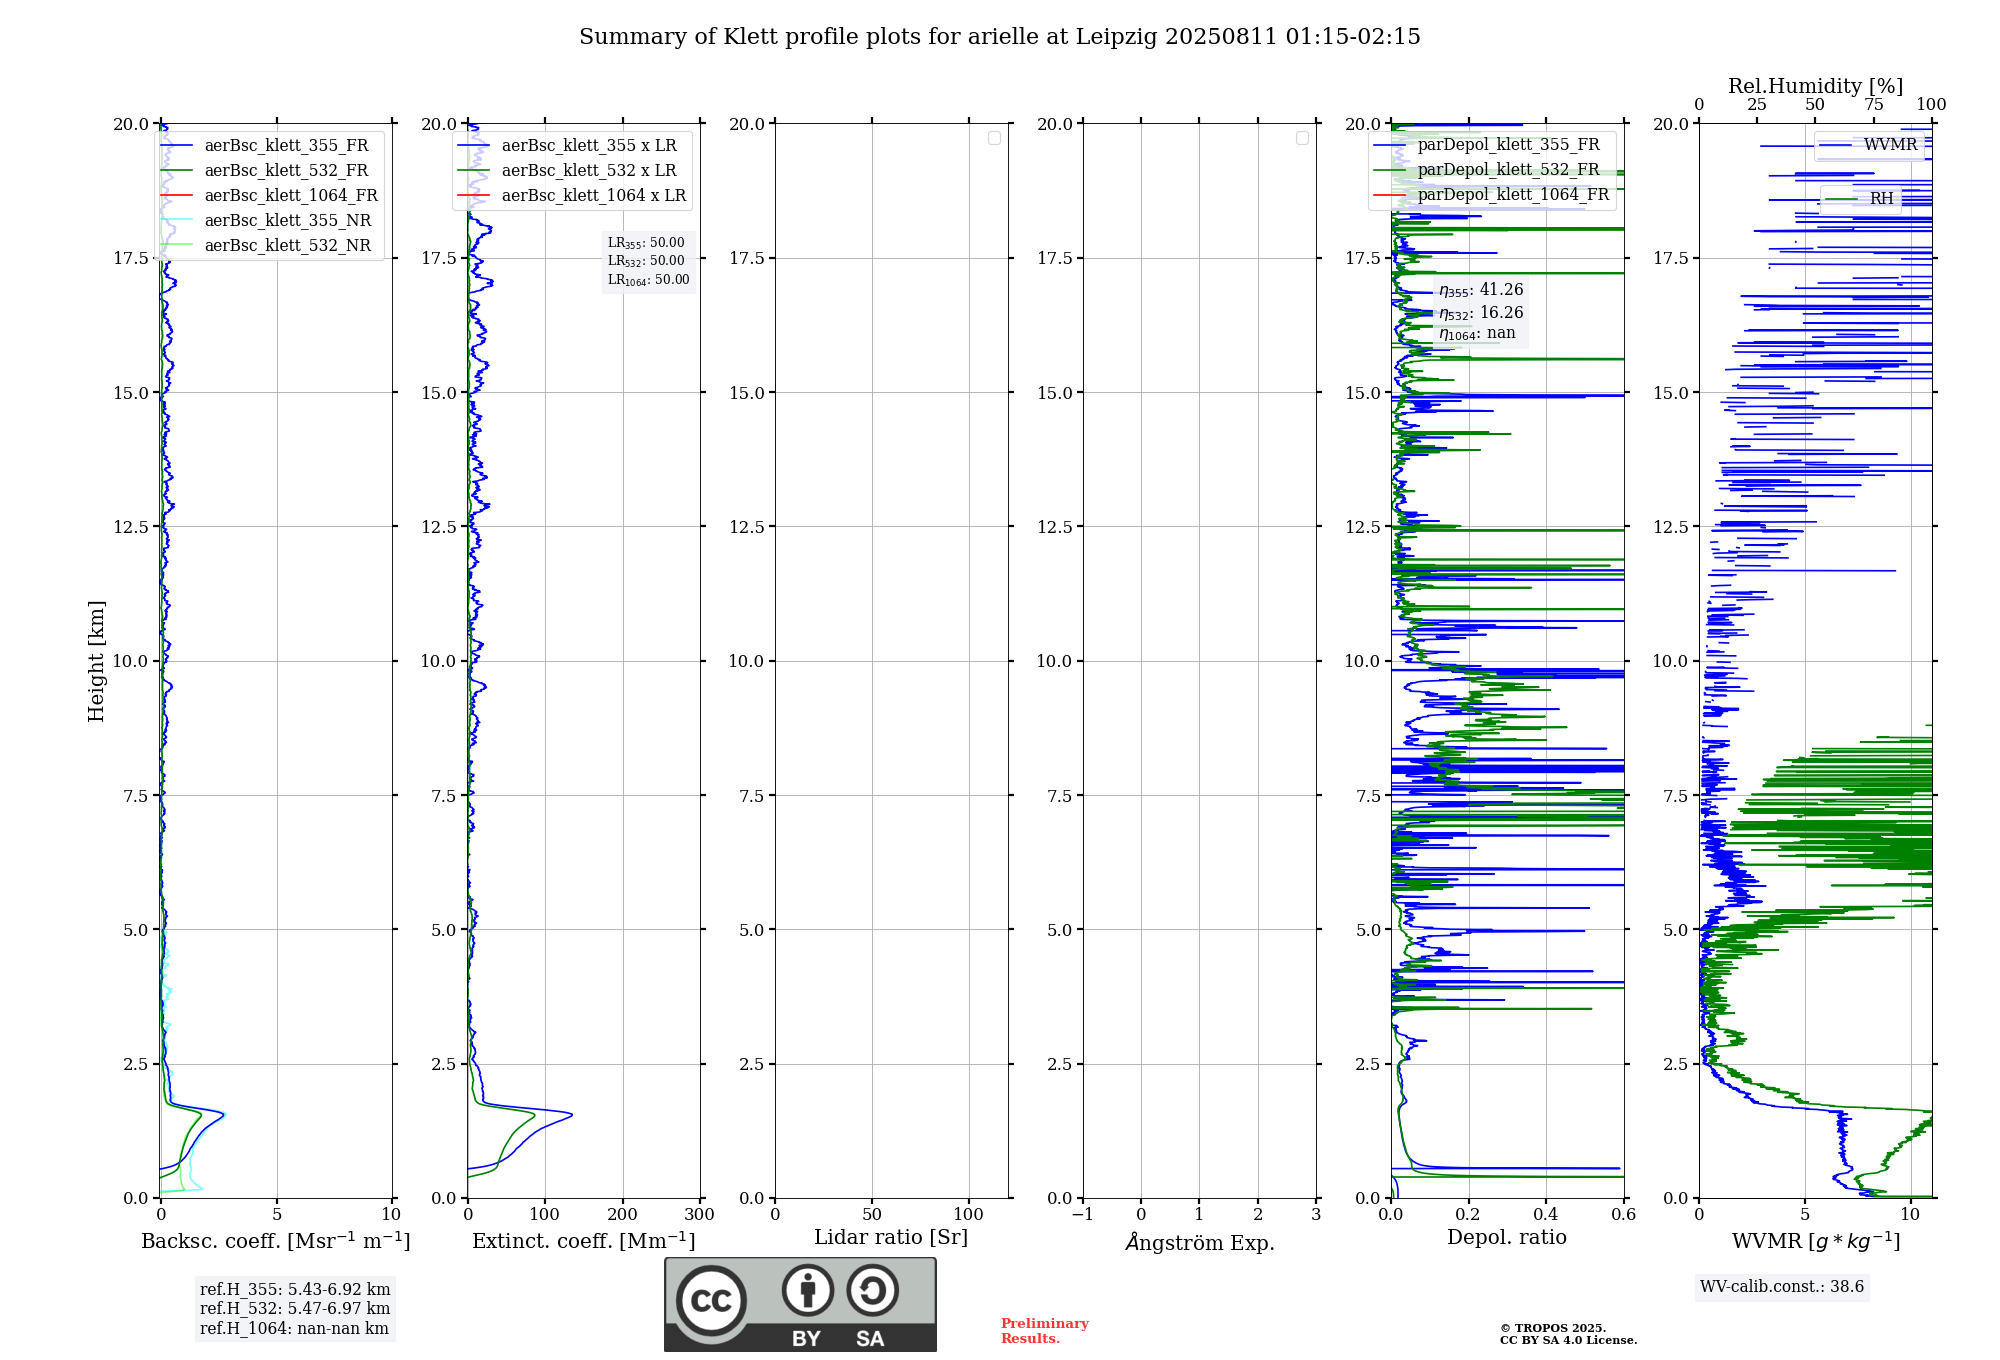Click the SA share-alike circular arrow icon

click(x=872, y=1290)
